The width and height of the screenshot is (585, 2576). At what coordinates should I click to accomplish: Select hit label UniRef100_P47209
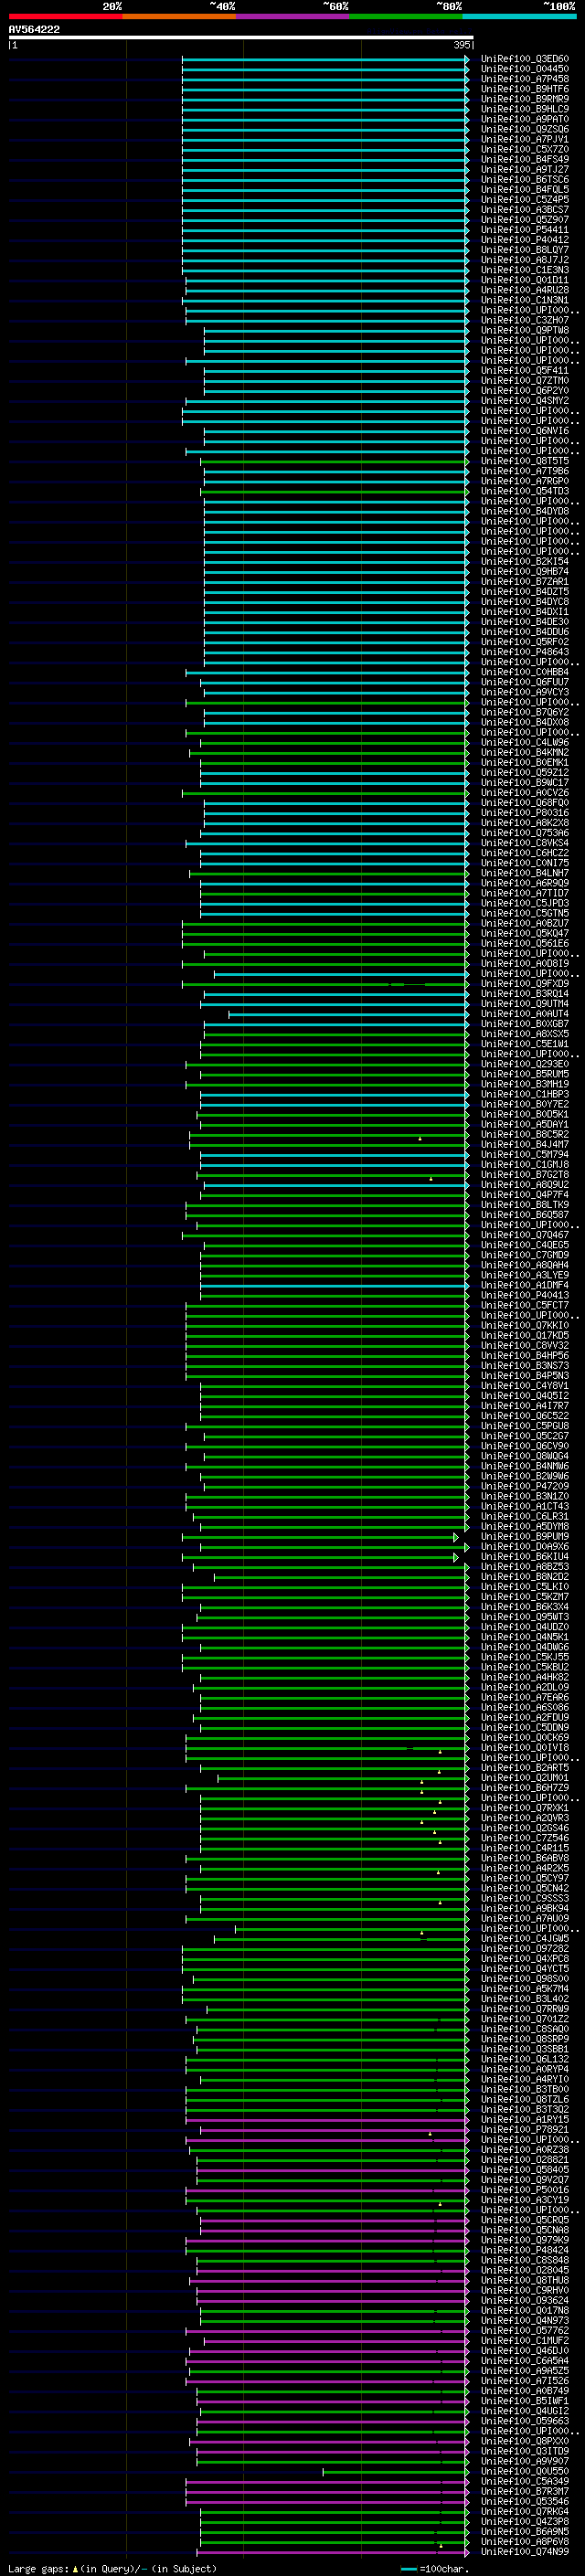525,1486
